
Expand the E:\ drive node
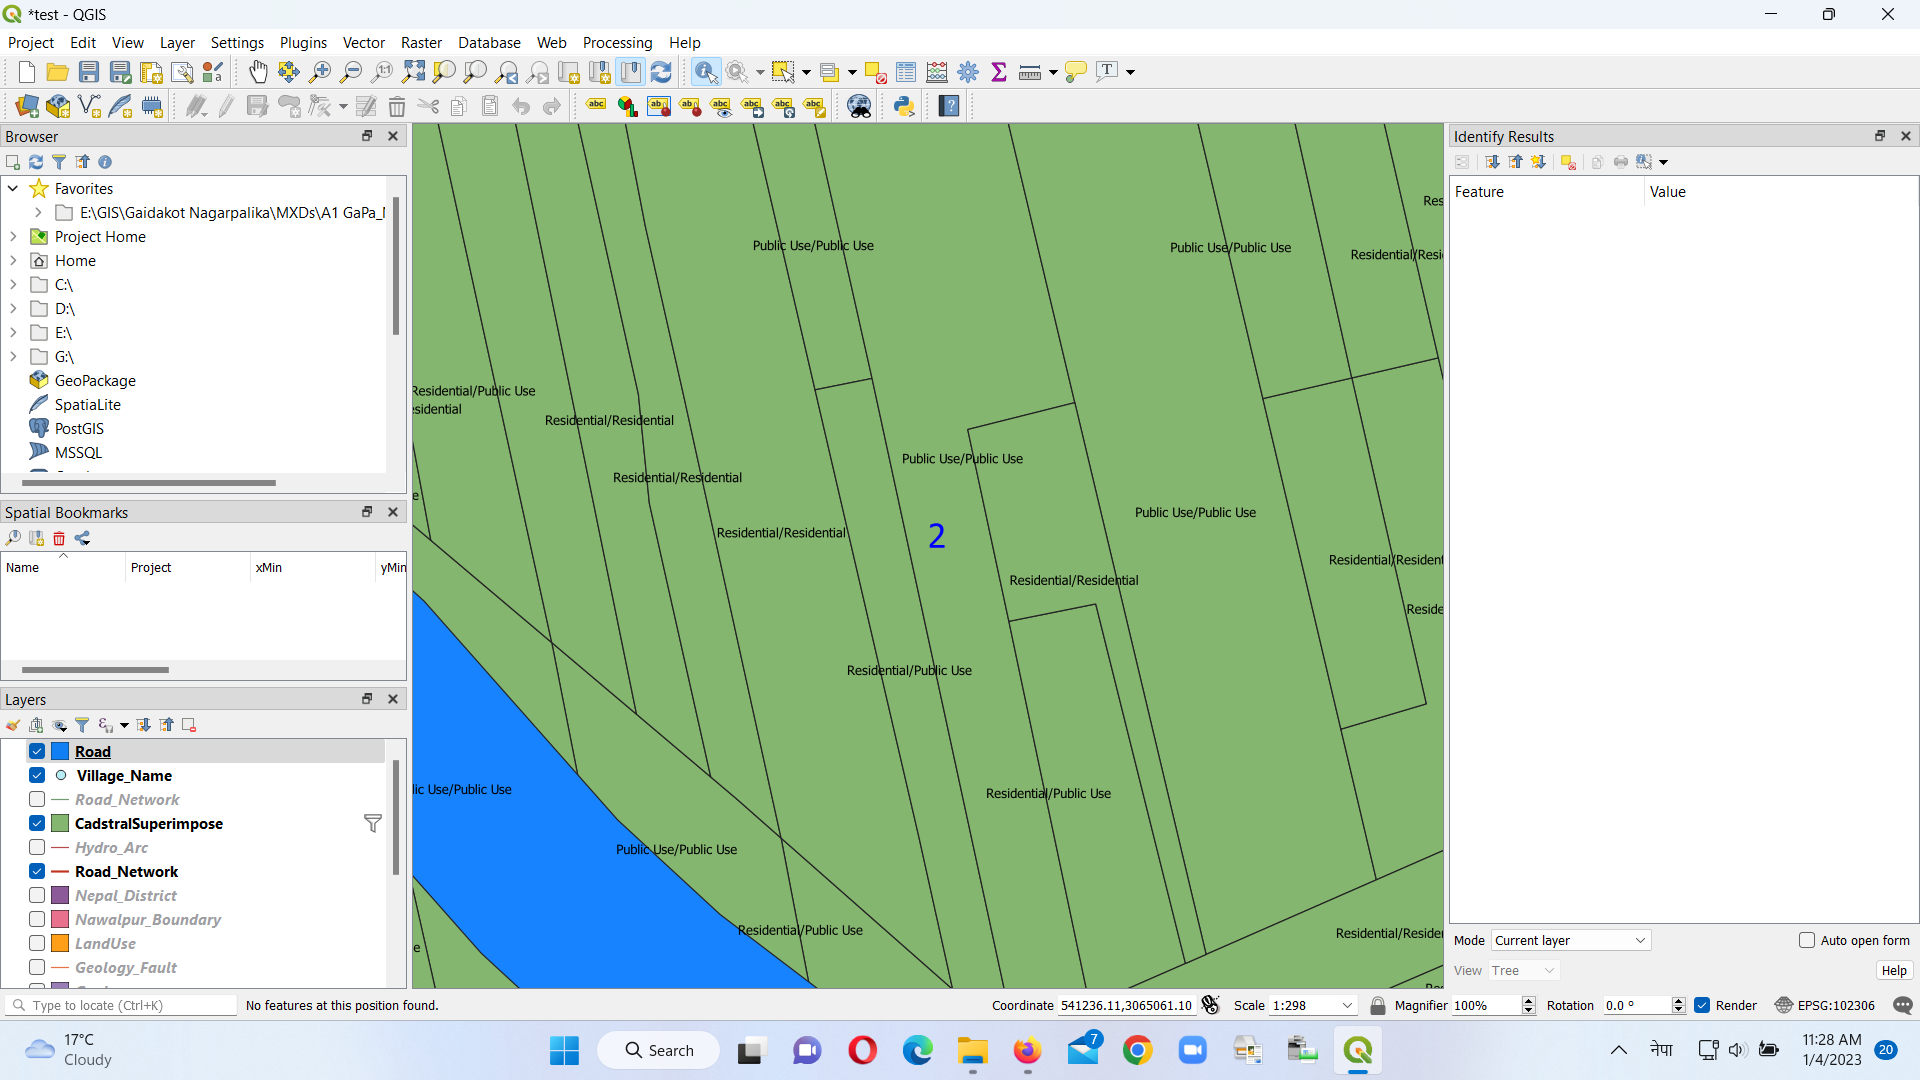click(13, 332)
